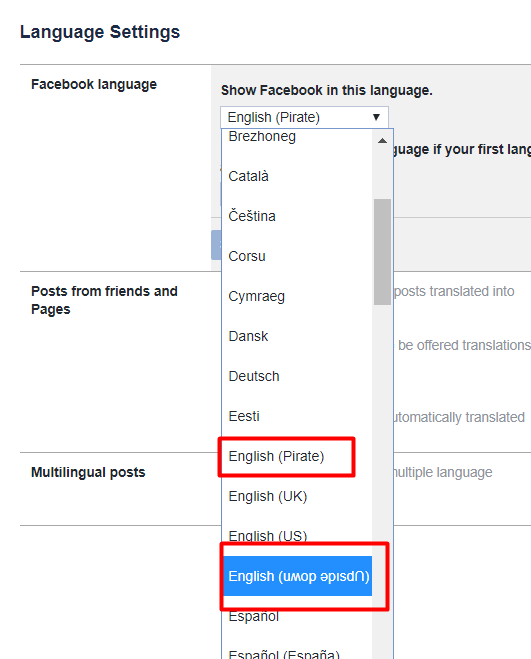Click the Multilingual posts section label
Image resolution: width=531 pixels, height=659 pixels.
click(88, 472)
